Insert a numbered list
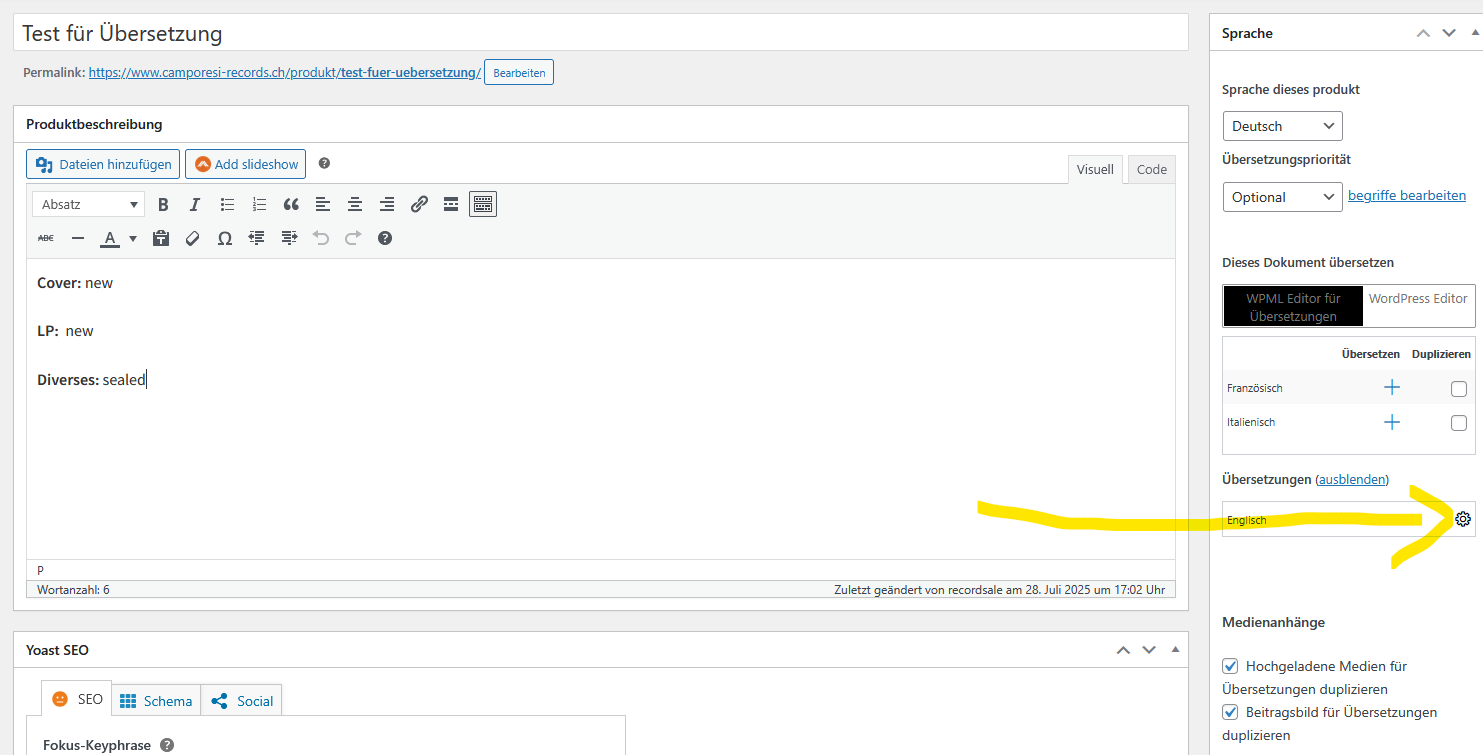 pyautogui.click(x=259, y=204)
